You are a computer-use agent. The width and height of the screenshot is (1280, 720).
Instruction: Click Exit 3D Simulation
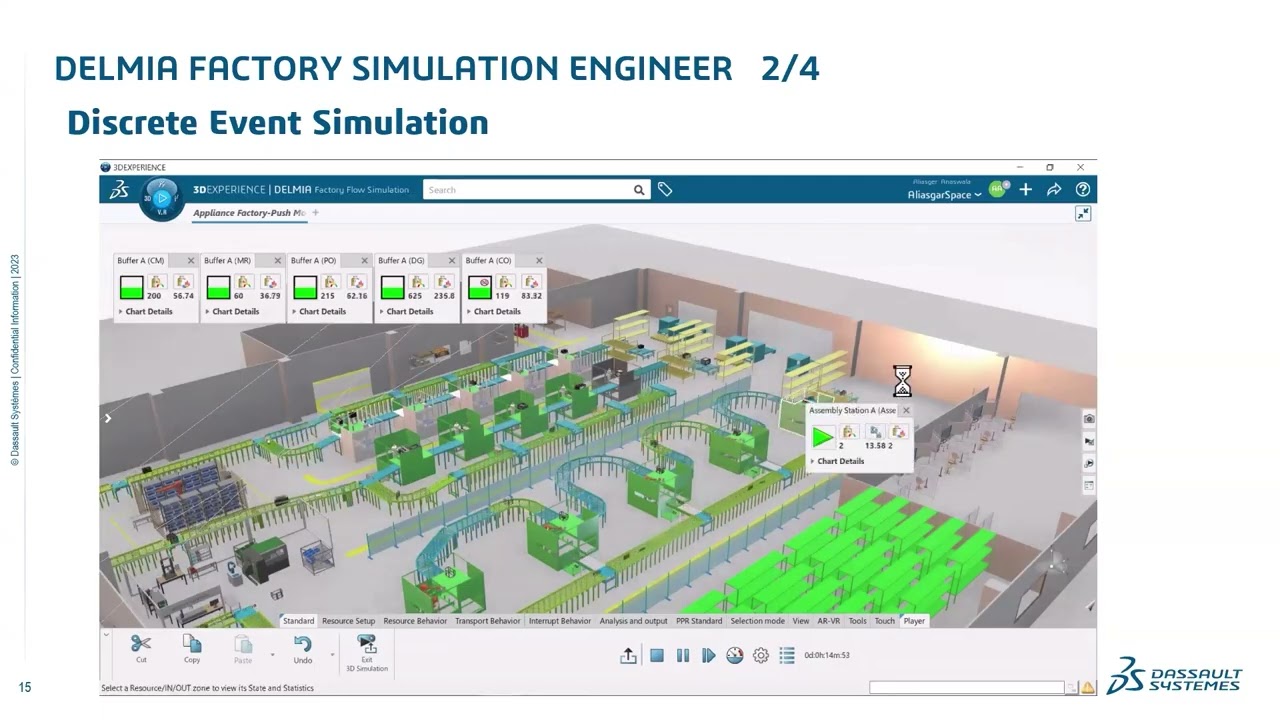[x=367, y=654]
